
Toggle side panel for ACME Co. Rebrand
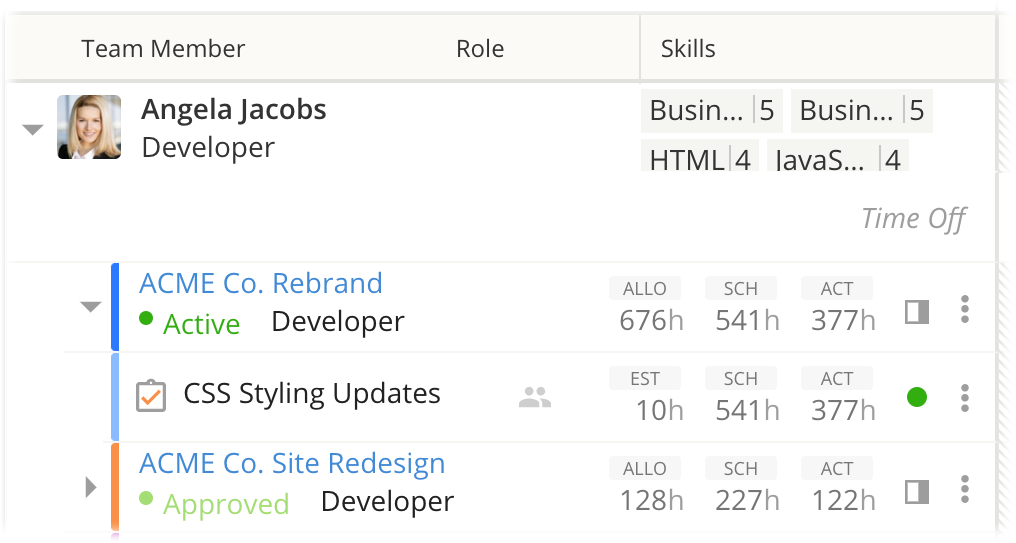[916, 312]
